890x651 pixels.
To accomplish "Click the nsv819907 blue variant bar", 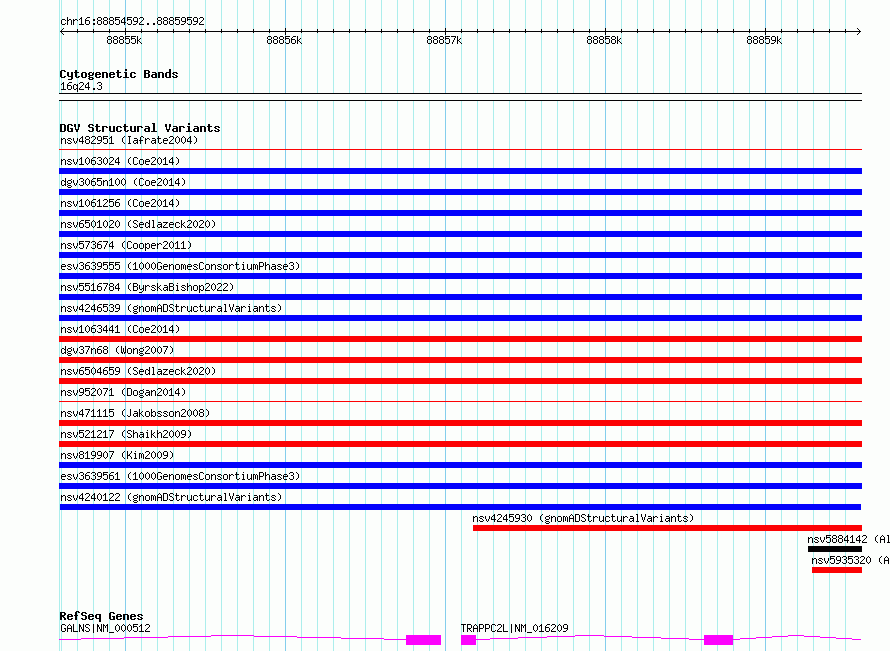I will 460,465.
